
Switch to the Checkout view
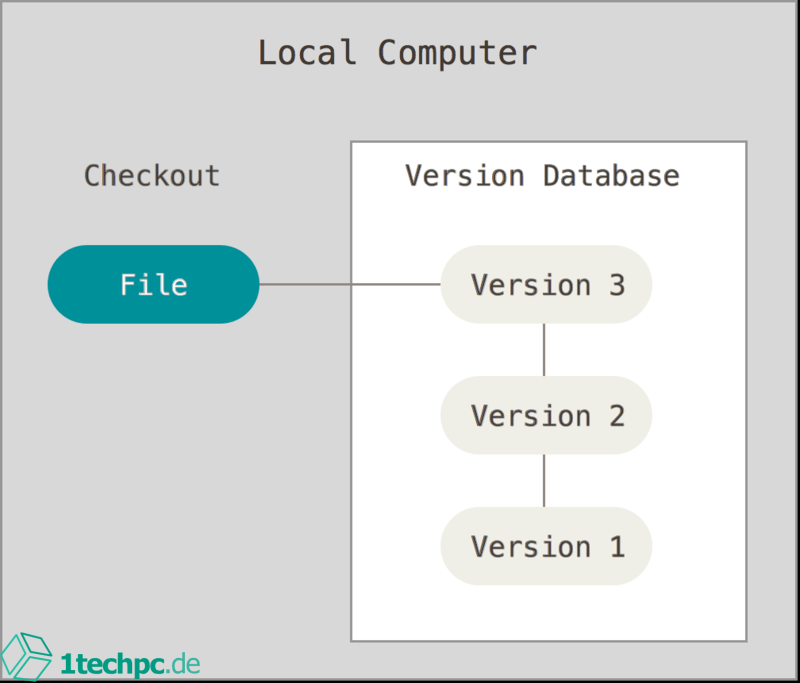coord(152,175)
